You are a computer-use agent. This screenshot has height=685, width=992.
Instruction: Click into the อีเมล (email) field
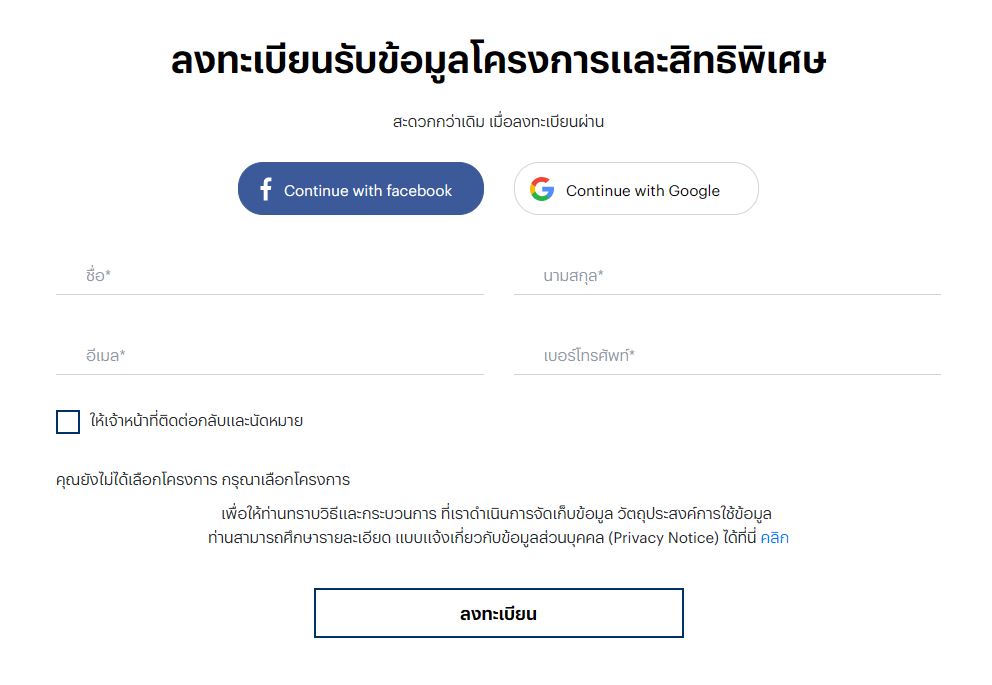pyautogui.click(x=270, y=356)
